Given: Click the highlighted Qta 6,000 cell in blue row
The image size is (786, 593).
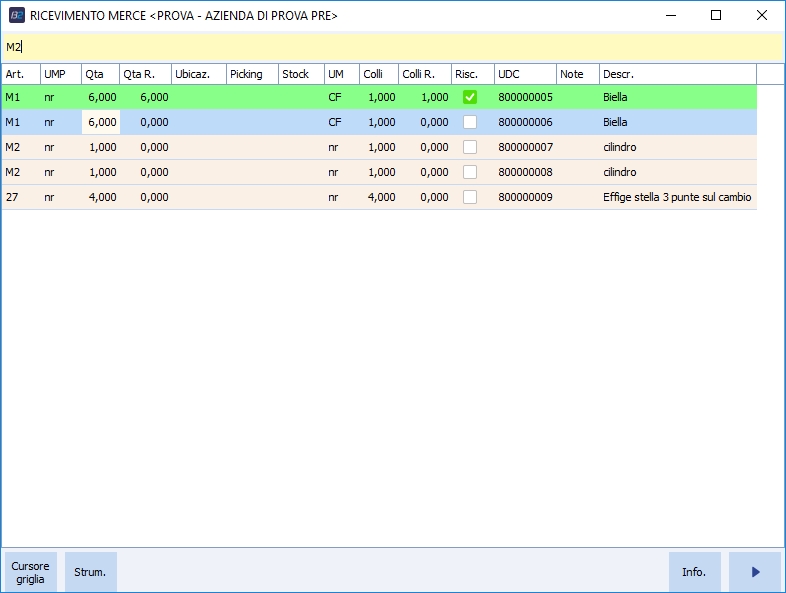Looking at the screenshot, I should click(x=101, y=122).
